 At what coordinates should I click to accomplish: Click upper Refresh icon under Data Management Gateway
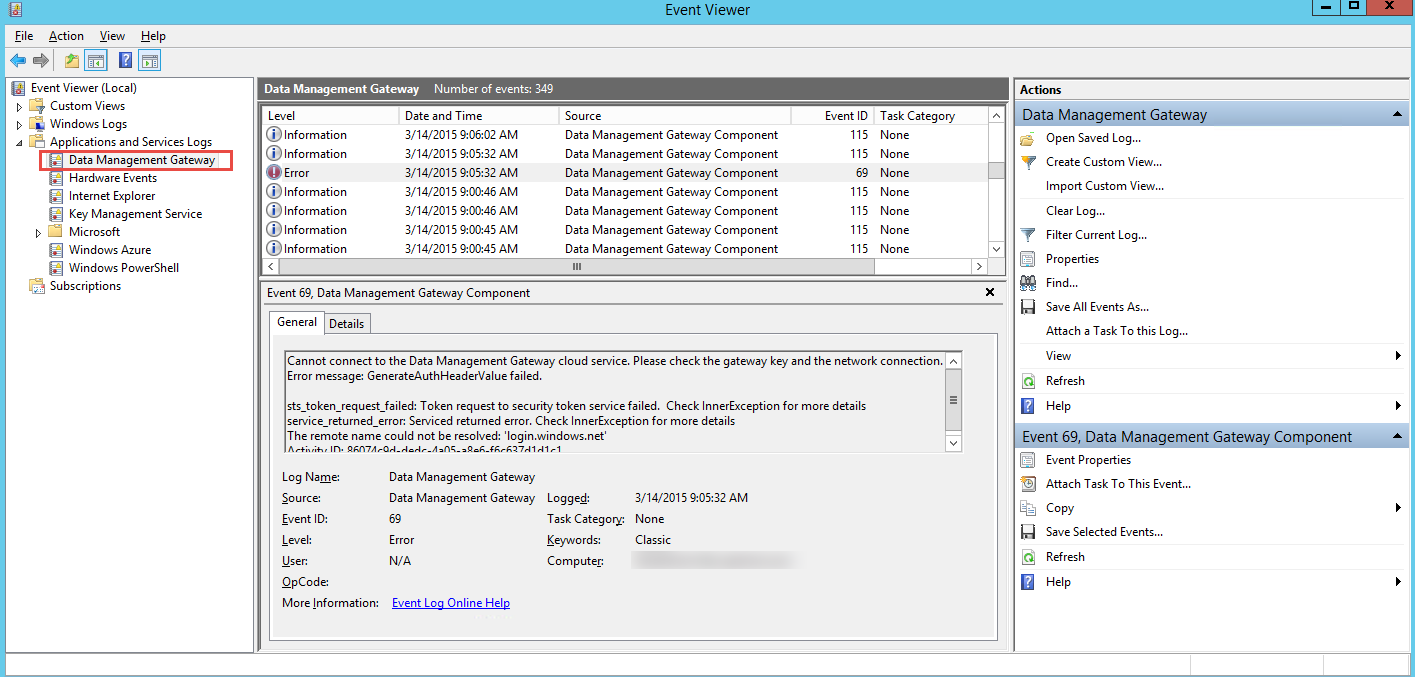point(1027,381)
